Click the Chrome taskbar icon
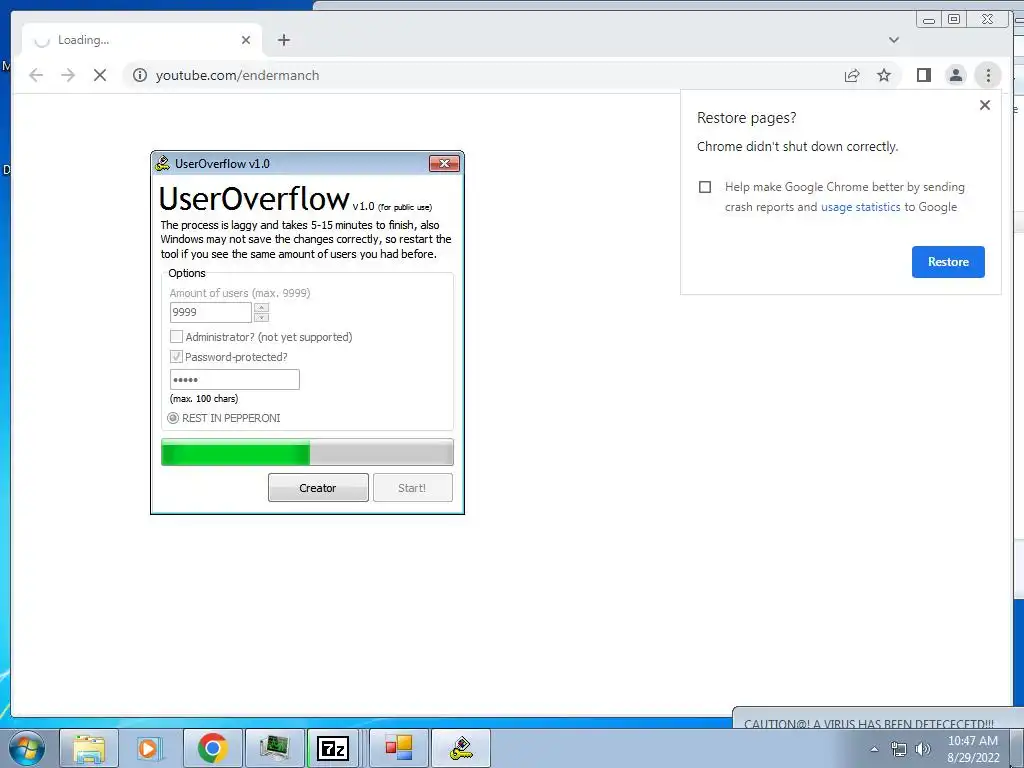1024x768 pixels. coord(212,748)
